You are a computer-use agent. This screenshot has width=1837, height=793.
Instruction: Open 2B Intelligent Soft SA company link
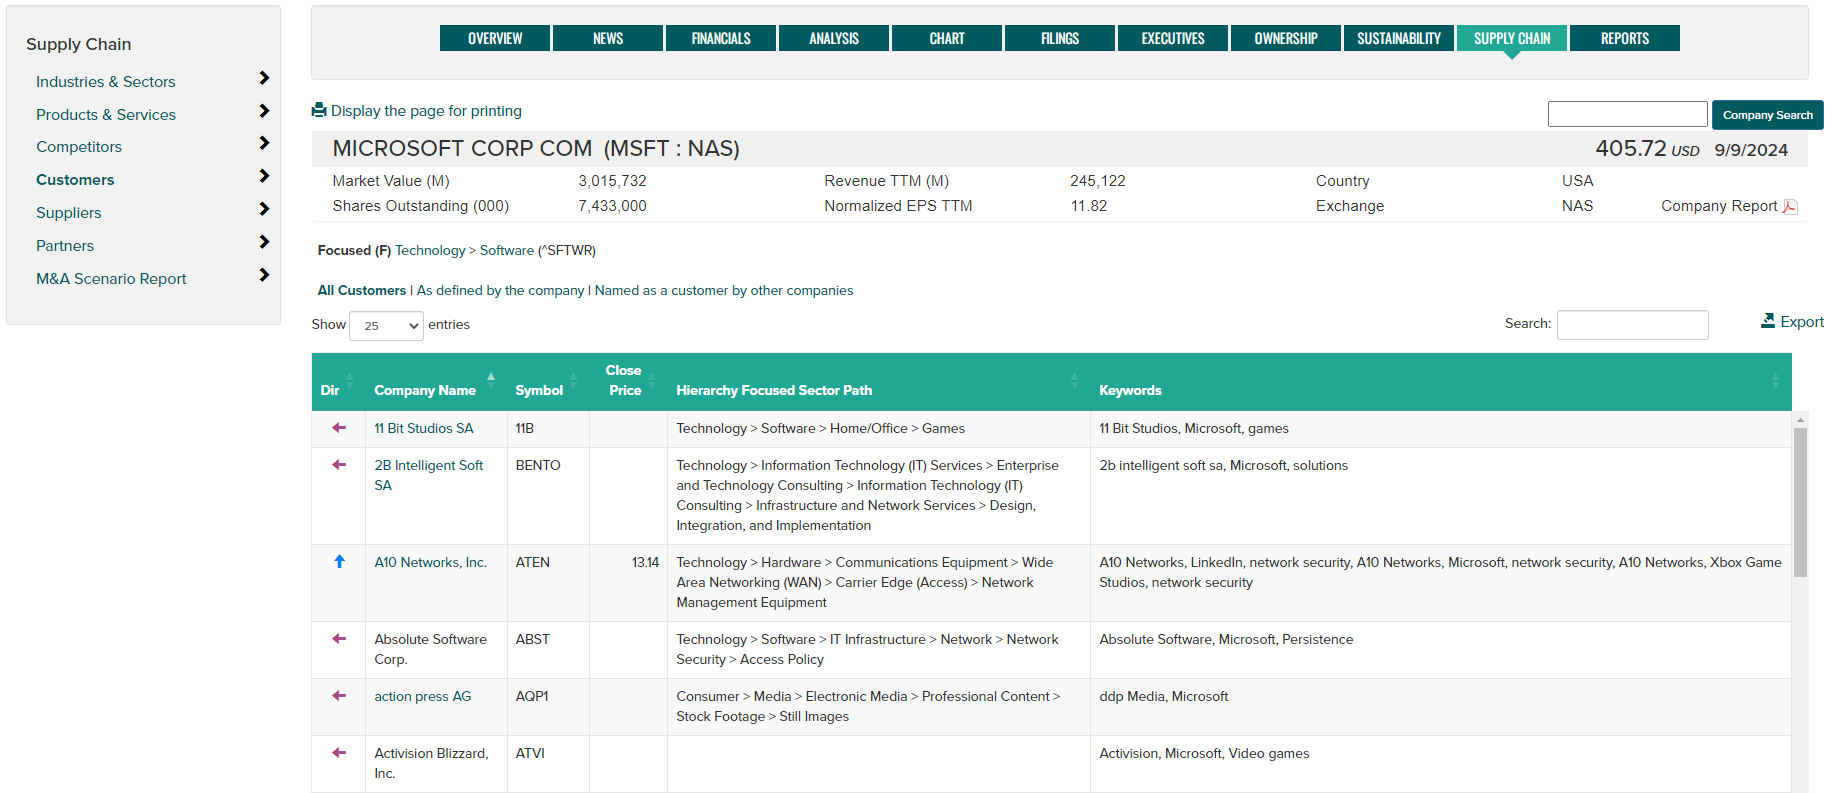point(429,475)
